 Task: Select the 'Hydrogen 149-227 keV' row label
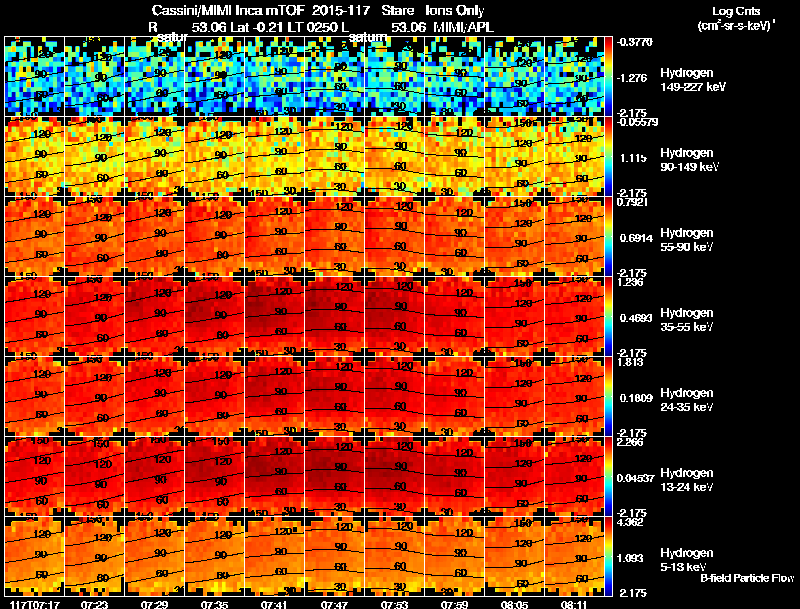(692, 80)
